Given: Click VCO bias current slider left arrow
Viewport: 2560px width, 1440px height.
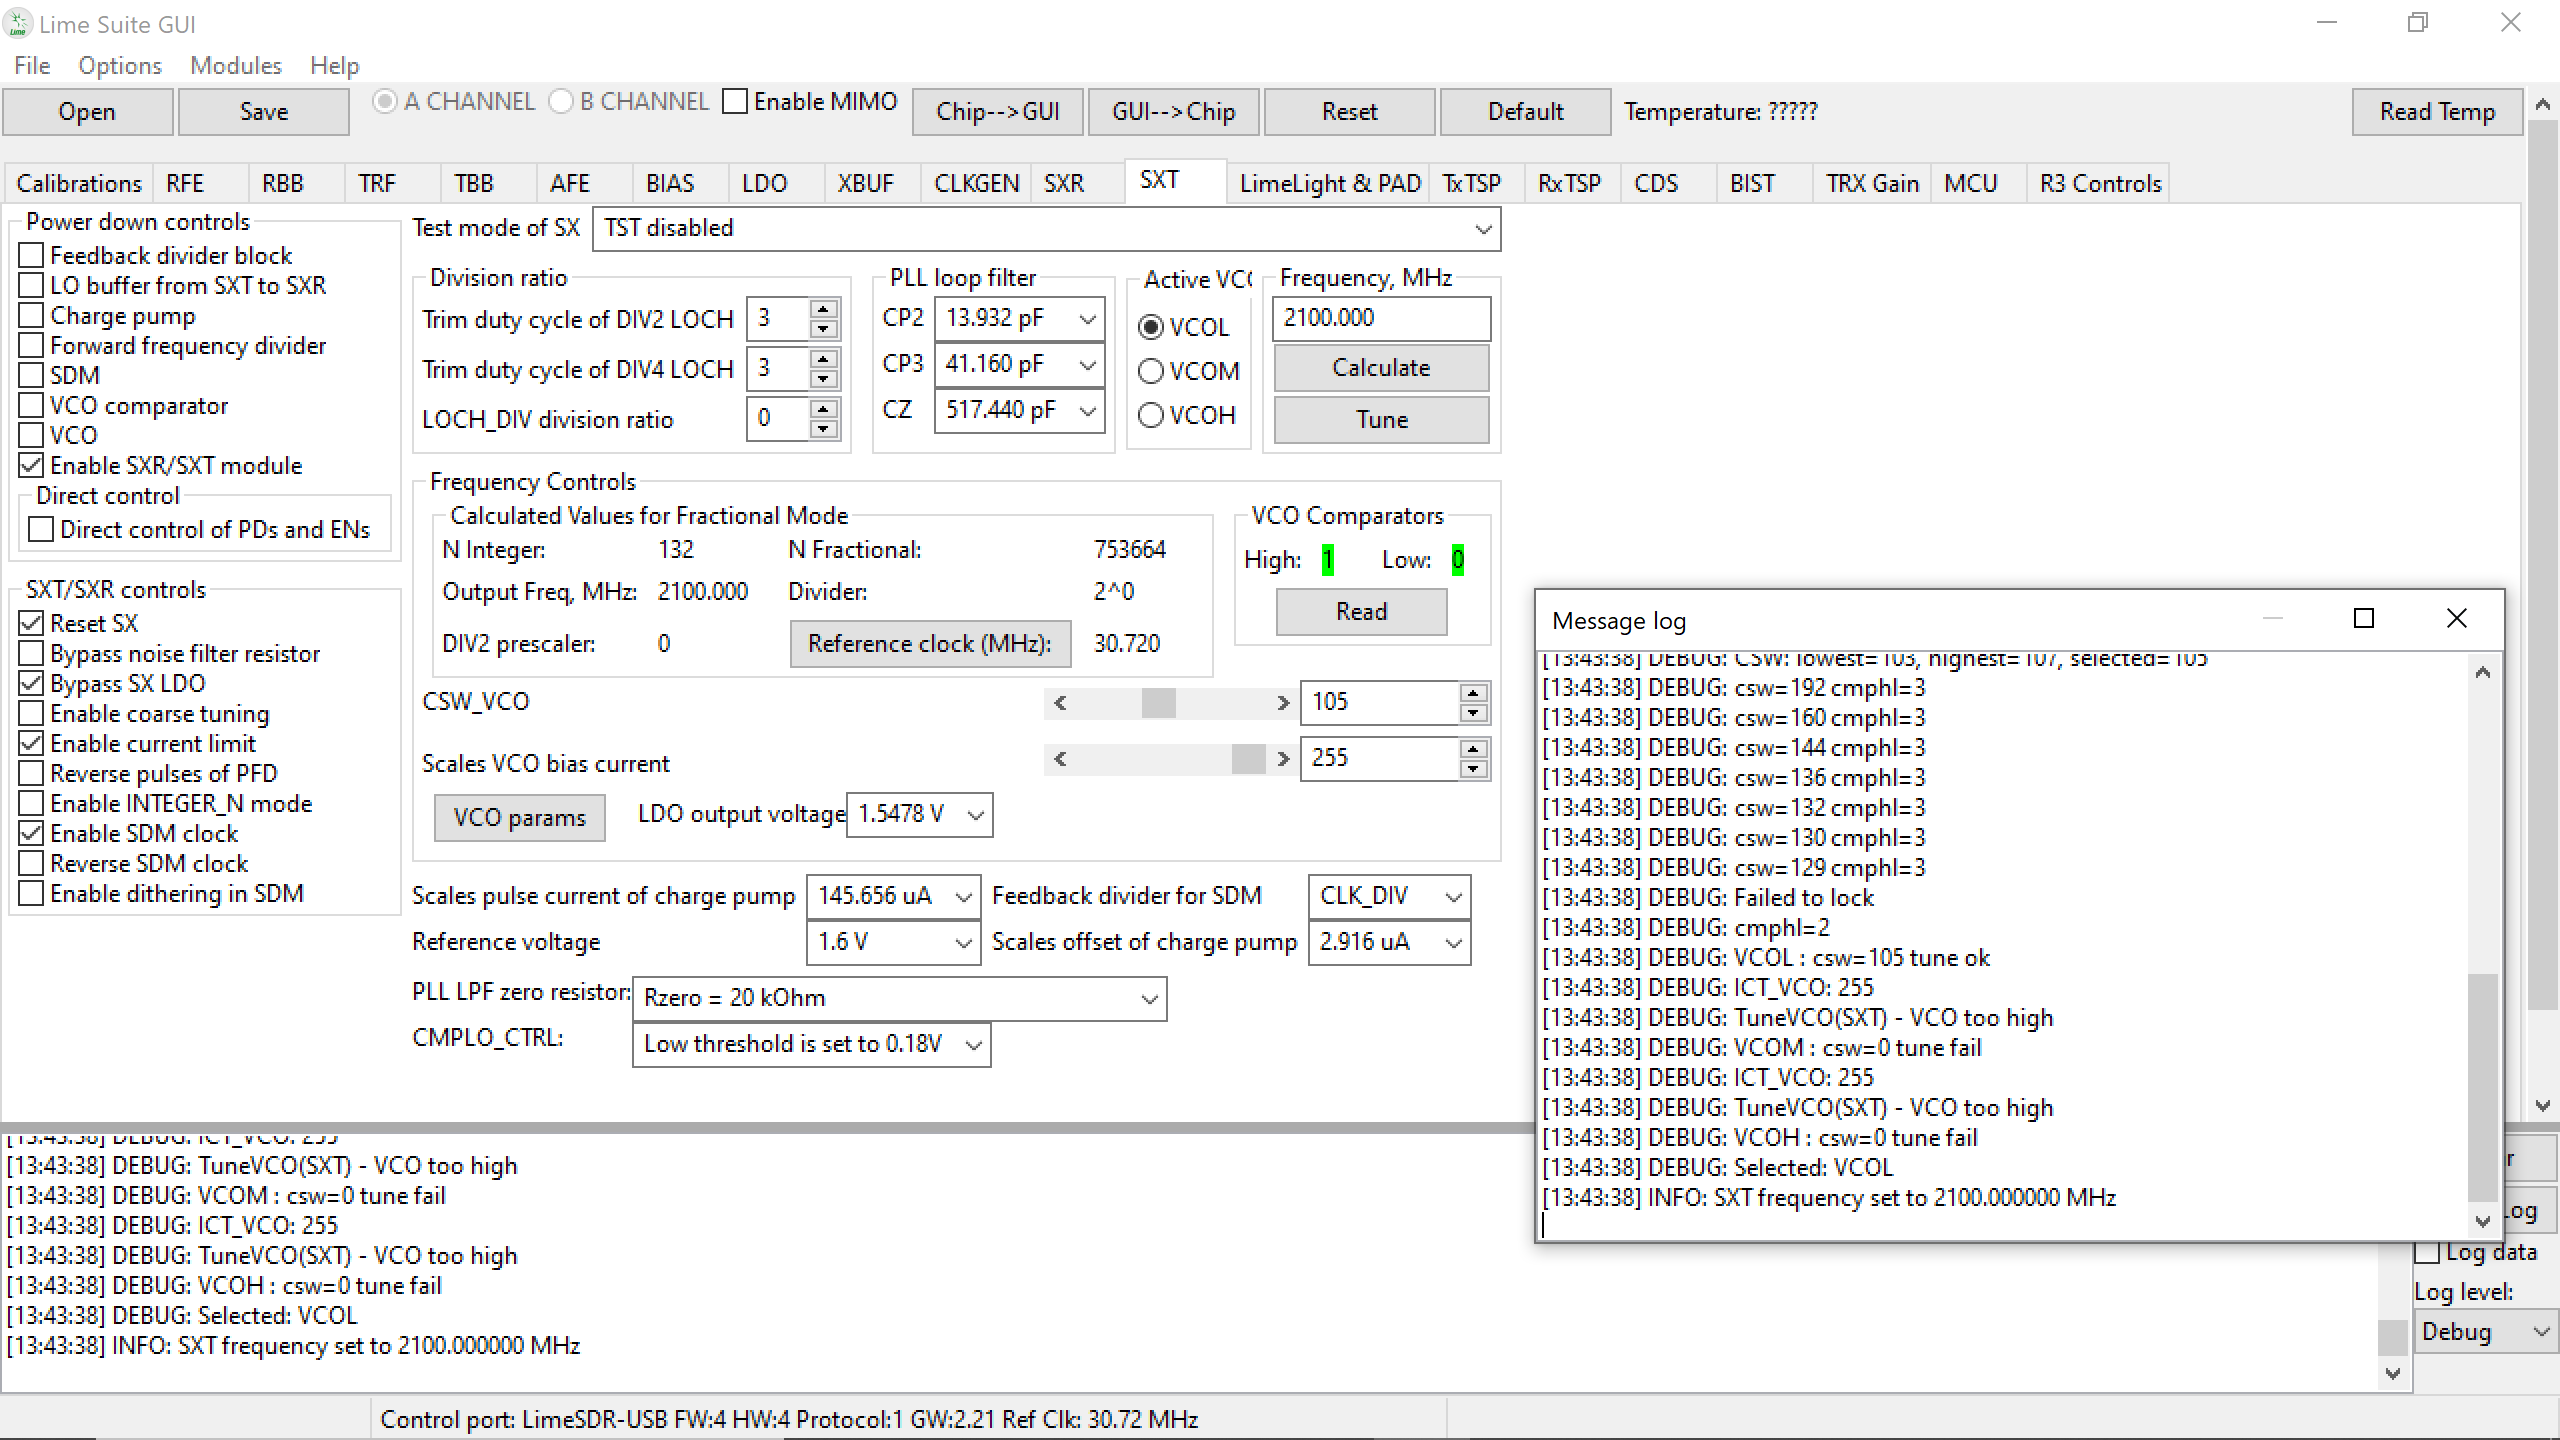Looking at the screenshot, I should (x=1060, y=759).
